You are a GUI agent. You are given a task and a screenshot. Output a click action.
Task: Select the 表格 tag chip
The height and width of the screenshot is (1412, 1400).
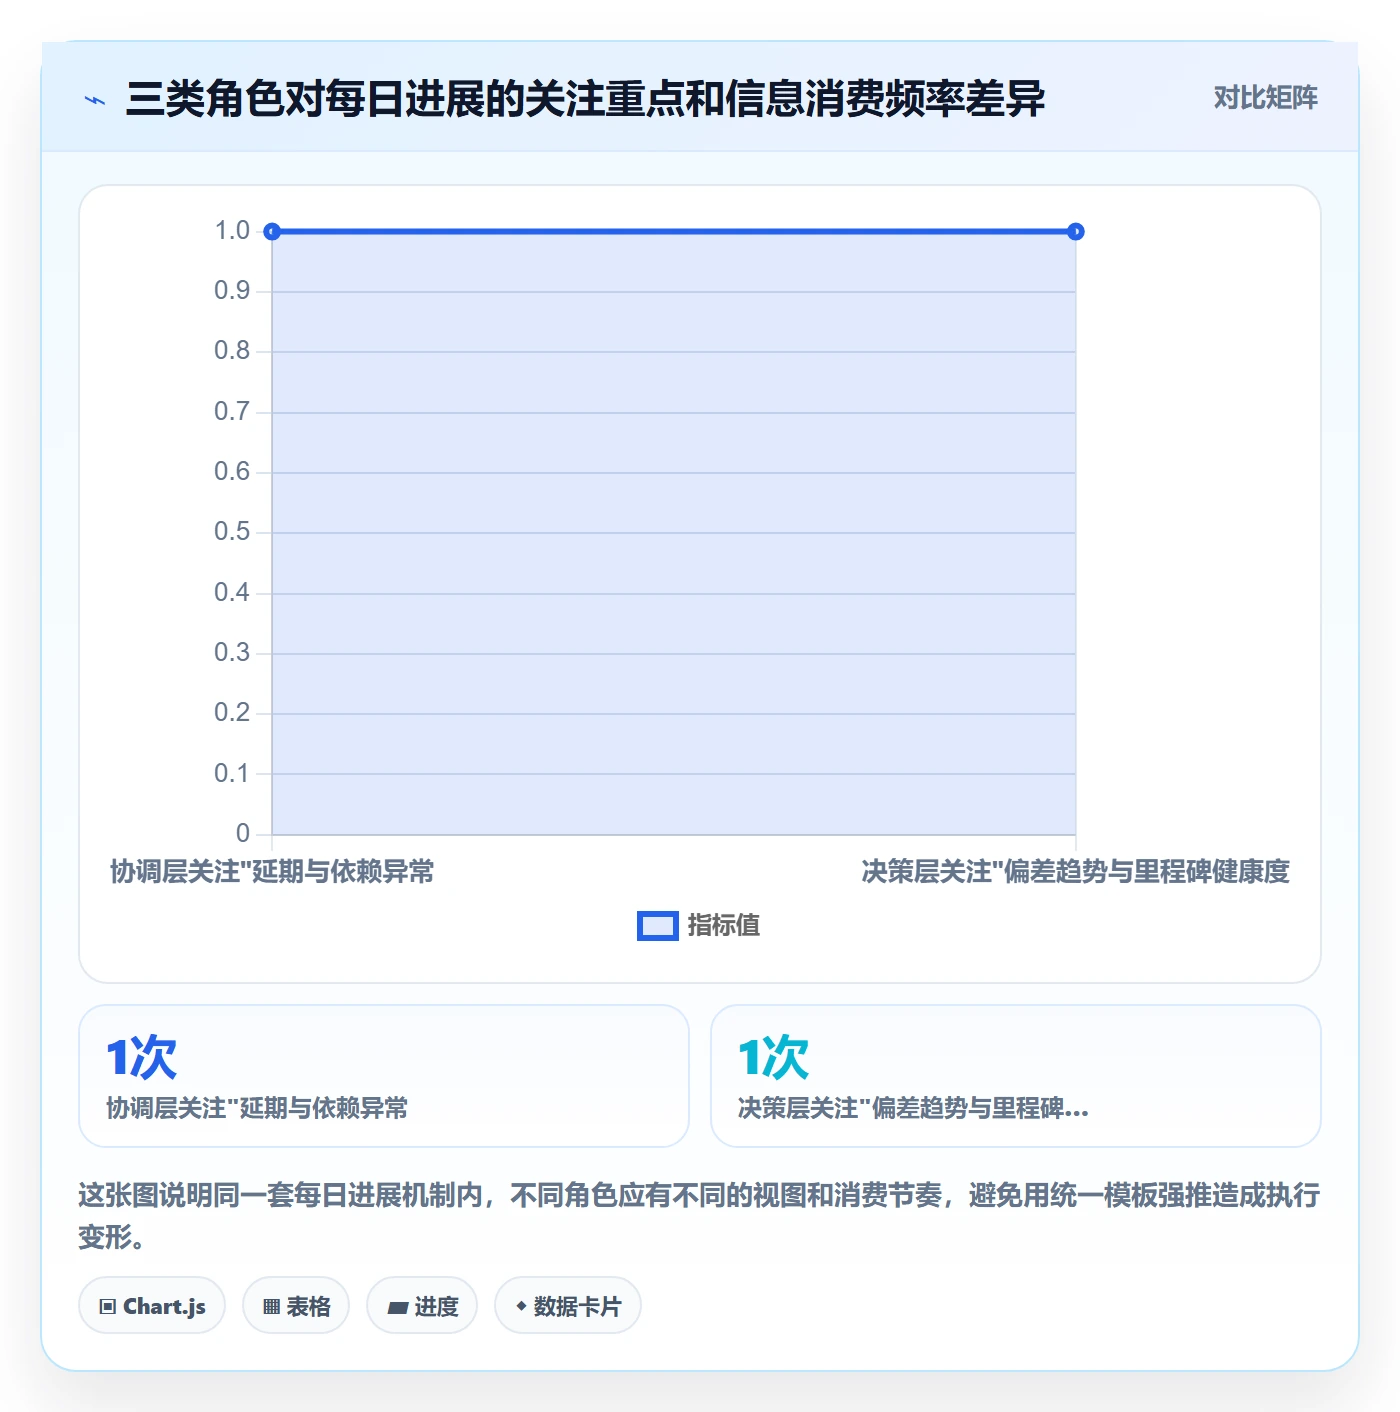coord(296,1305)
